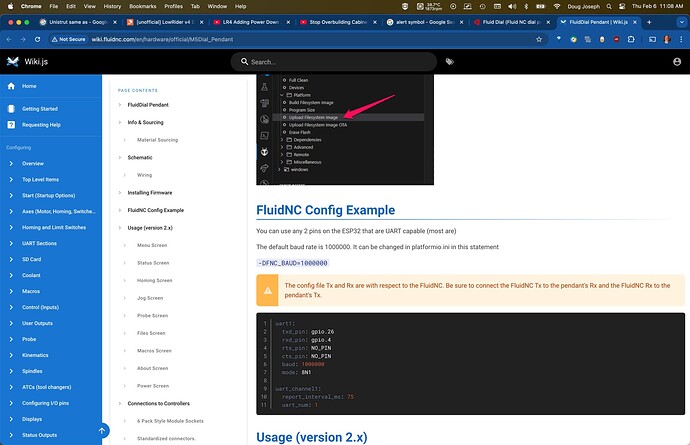Open Status Outputs in the sidebar
The height and width of the screenshot is (445, 690).
[40, 435]
